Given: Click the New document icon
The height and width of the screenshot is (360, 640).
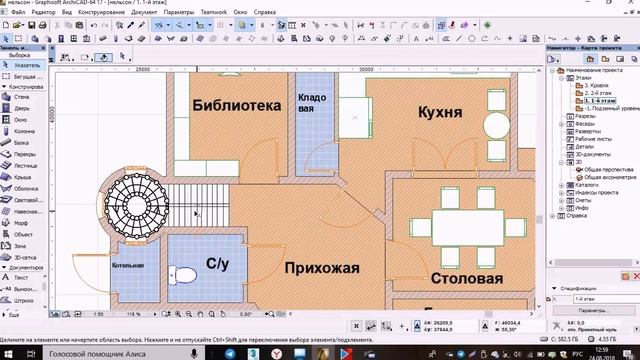Looking at the screenshot, I should (x=6, y=25).
